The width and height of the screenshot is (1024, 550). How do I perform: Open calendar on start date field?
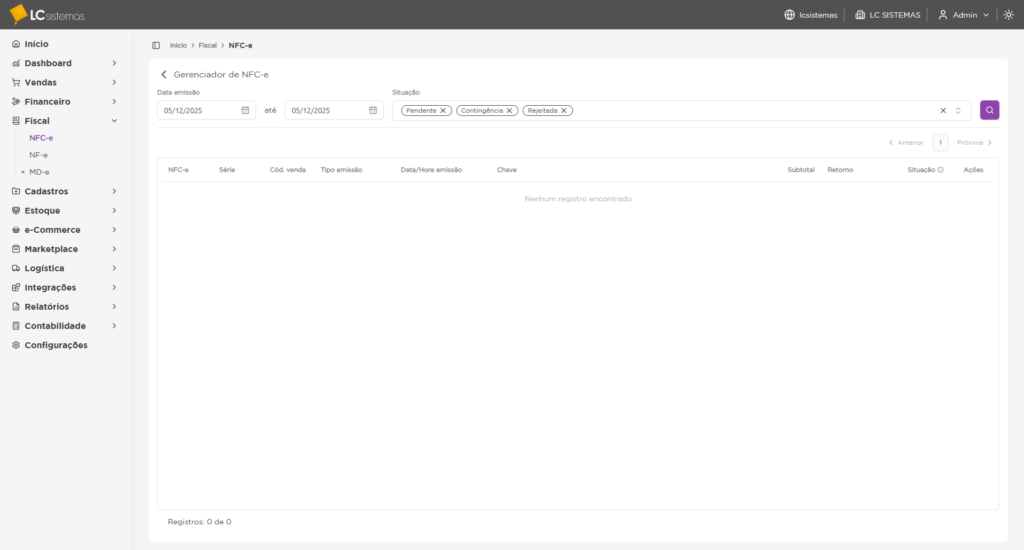pyautogui.click(x=245, y=110)
